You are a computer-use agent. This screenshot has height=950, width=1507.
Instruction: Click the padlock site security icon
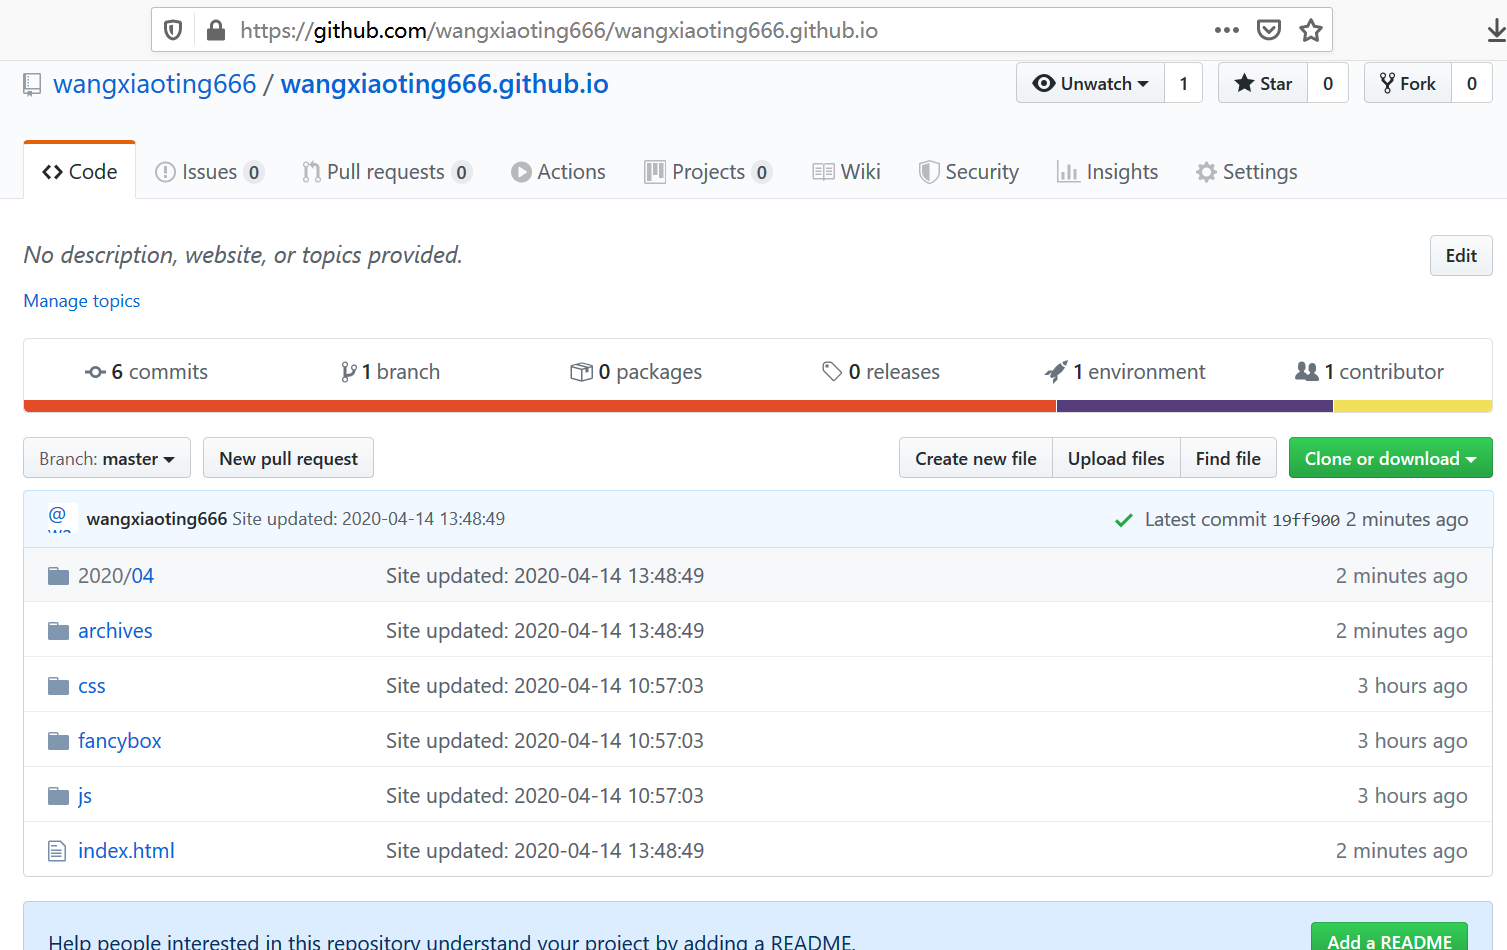pyautogui.click(x=215, y=30)
